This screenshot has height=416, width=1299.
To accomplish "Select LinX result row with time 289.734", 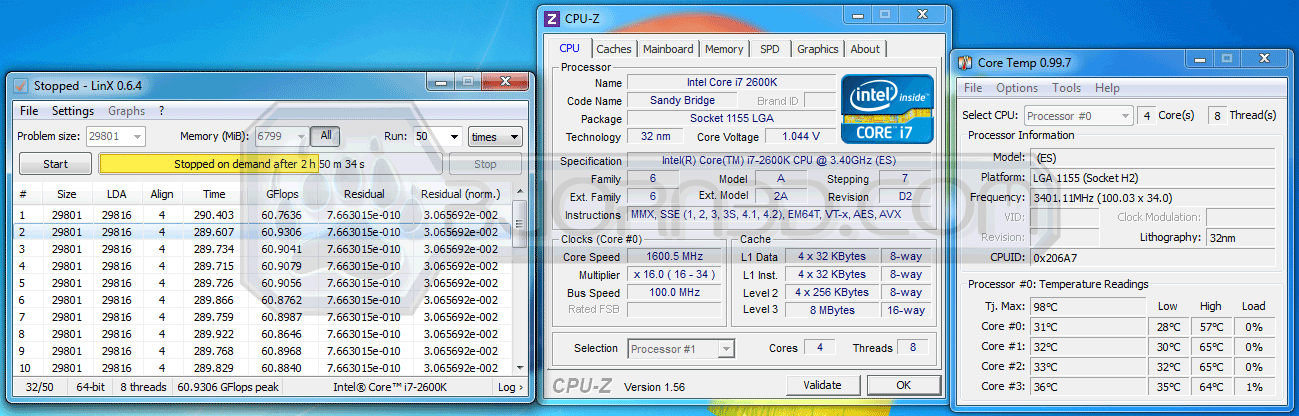I will pyautogui.click(x=264, y=249).
